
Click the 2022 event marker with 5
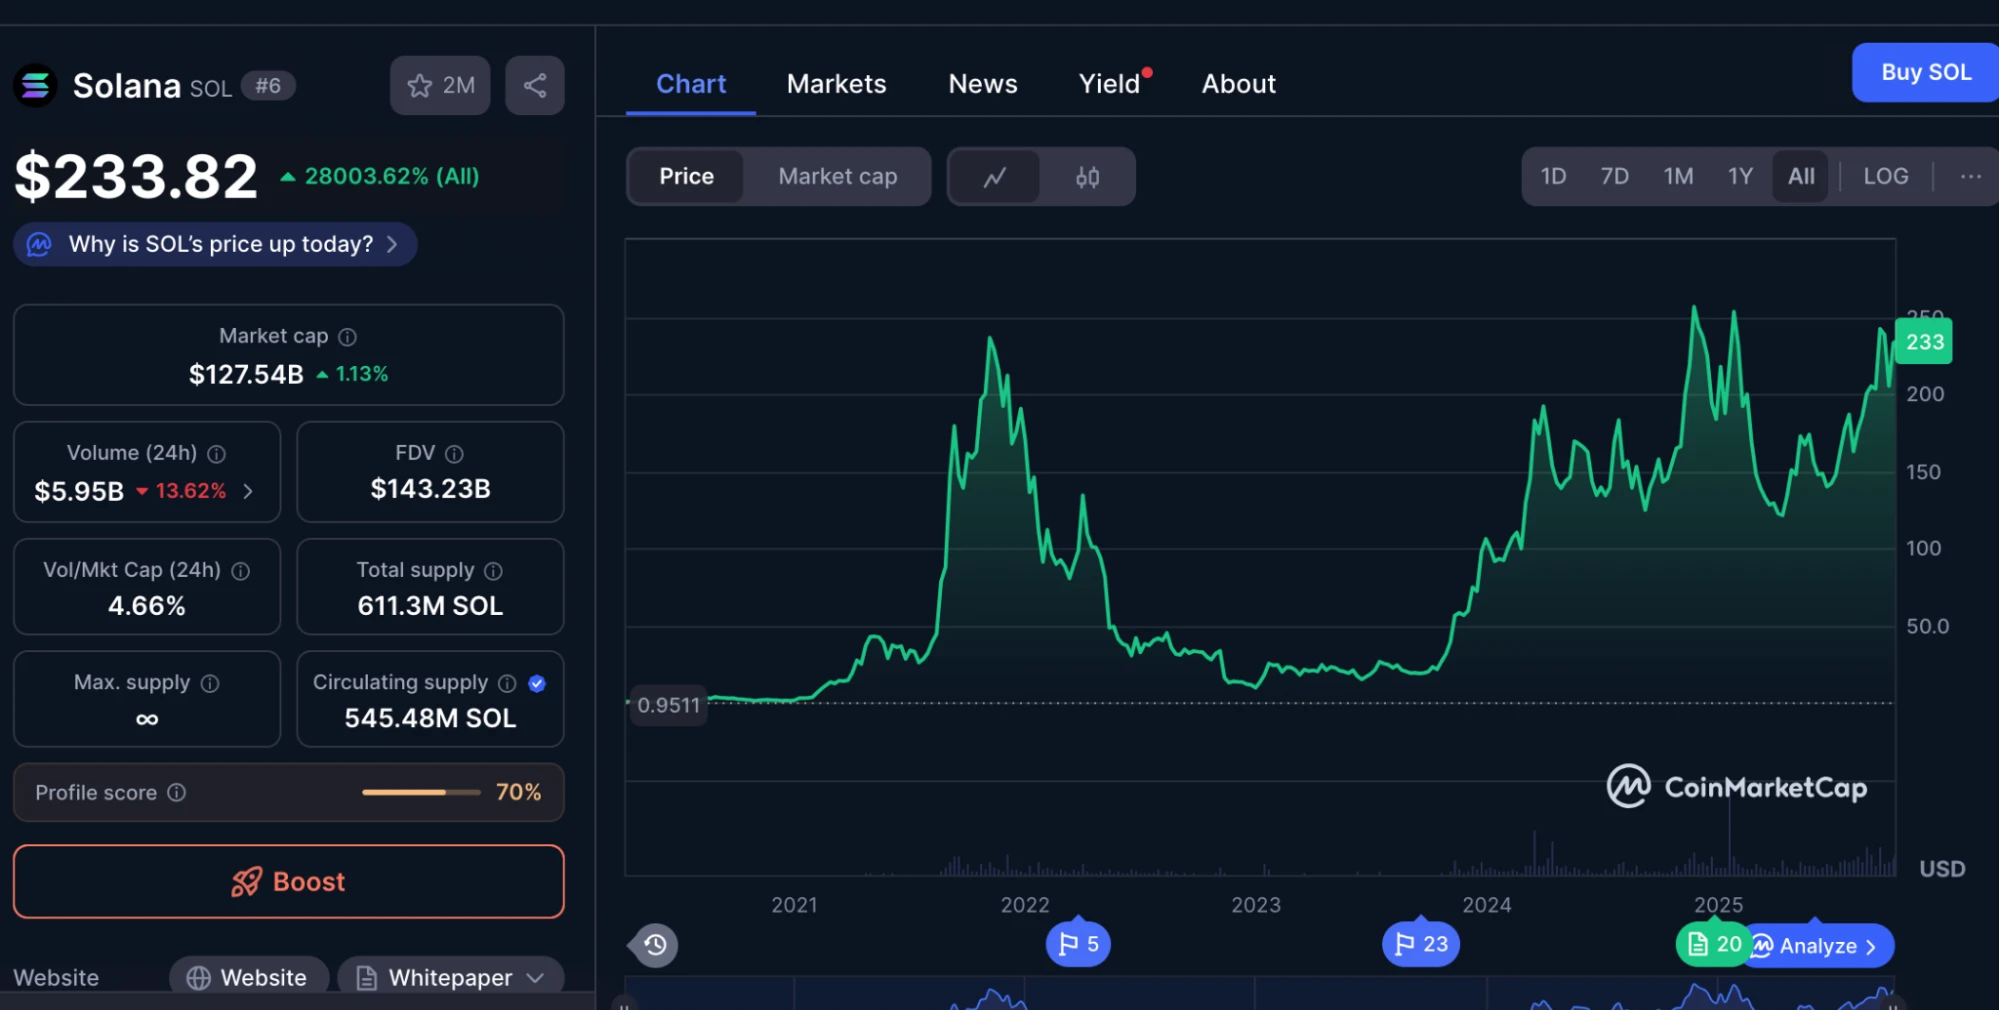coord(1078,944)
